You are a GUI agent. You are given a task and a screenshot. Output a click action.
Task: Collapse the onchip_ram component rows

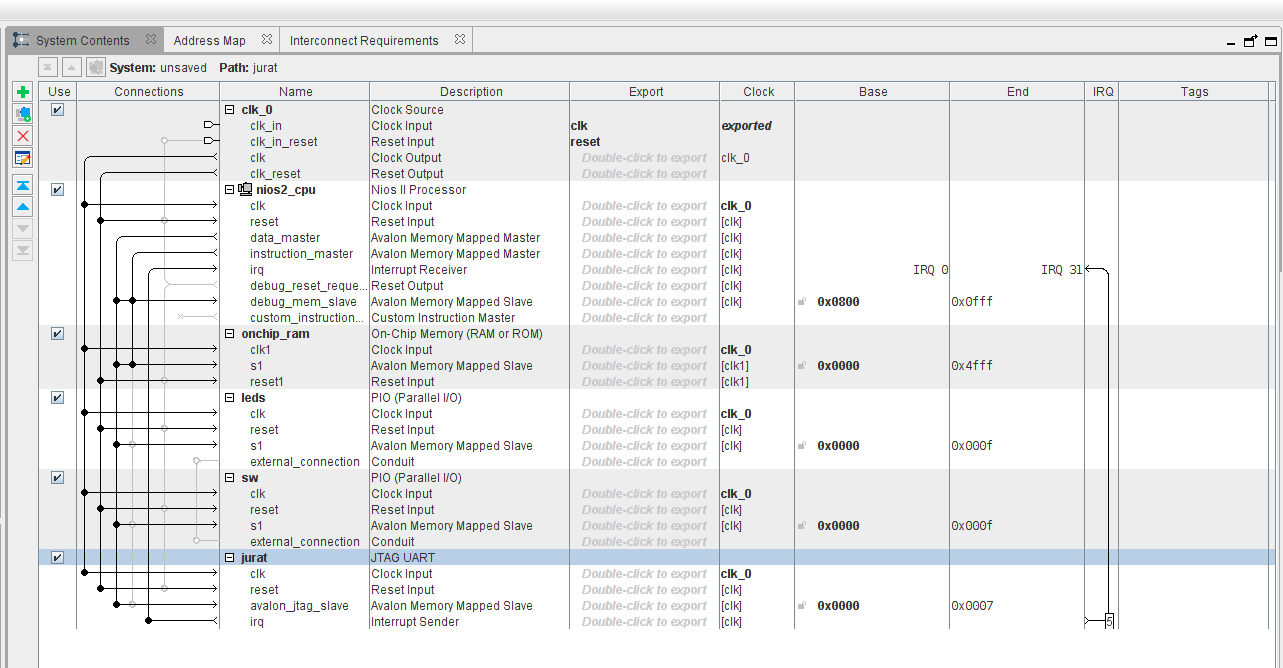[230, 334]
